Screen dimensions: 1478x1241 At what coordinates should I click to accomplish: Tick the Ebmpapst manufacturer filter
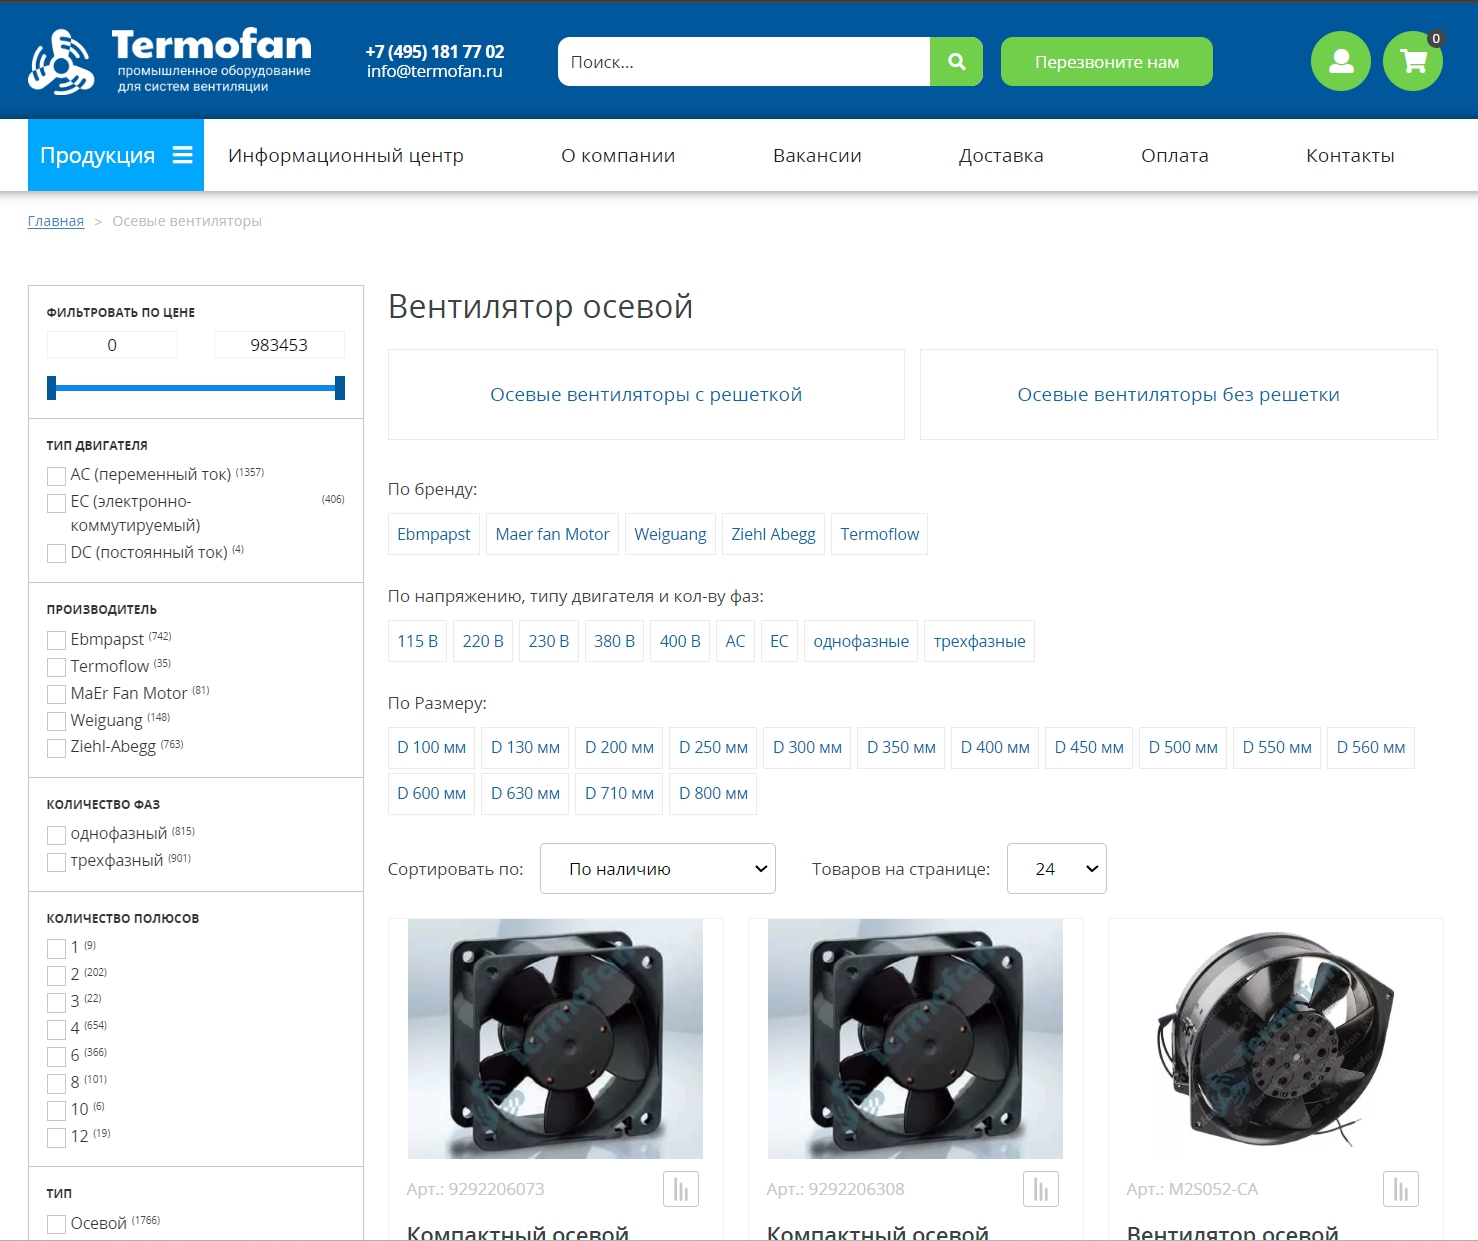coord(56,640)
